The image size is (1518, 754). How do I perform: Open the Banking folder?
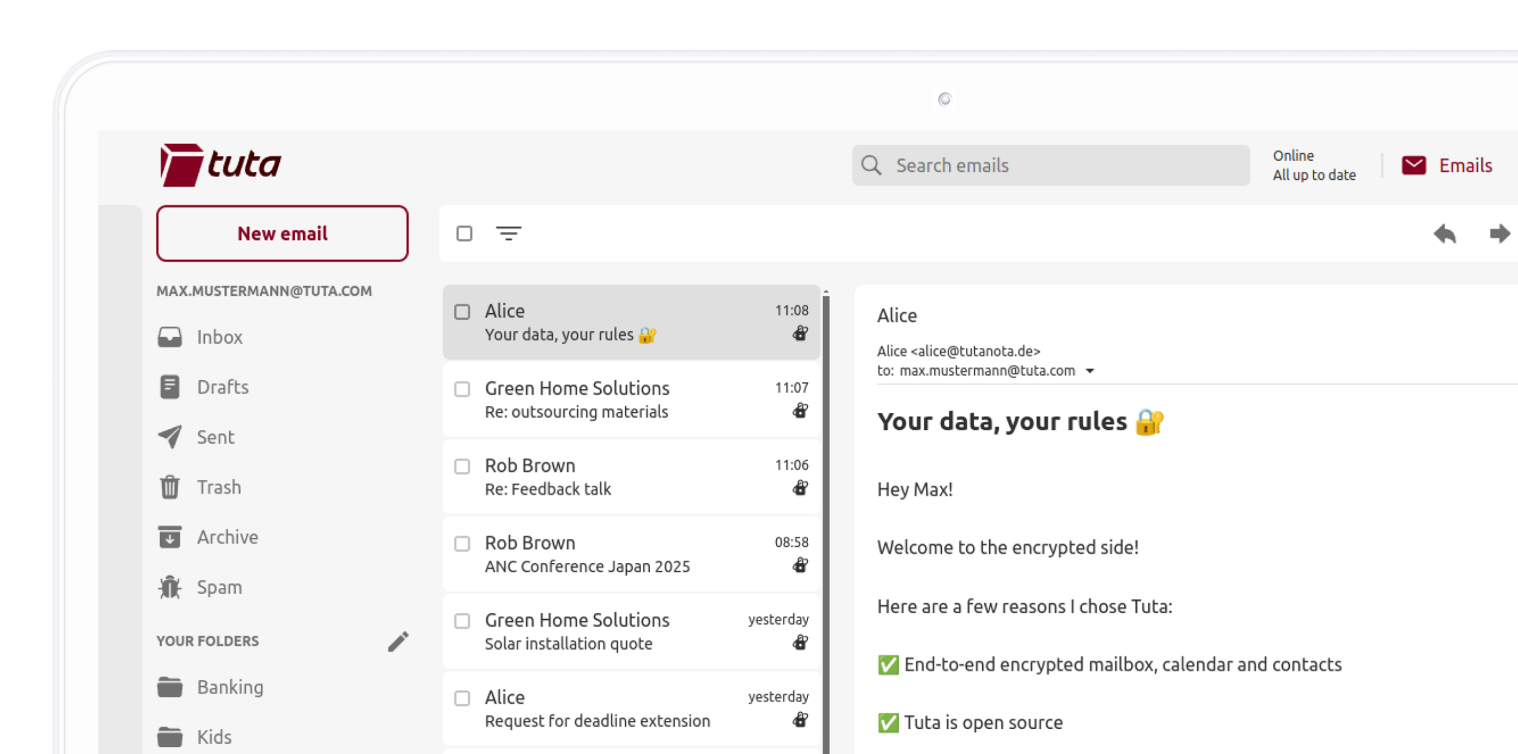(x=229, y=687)
